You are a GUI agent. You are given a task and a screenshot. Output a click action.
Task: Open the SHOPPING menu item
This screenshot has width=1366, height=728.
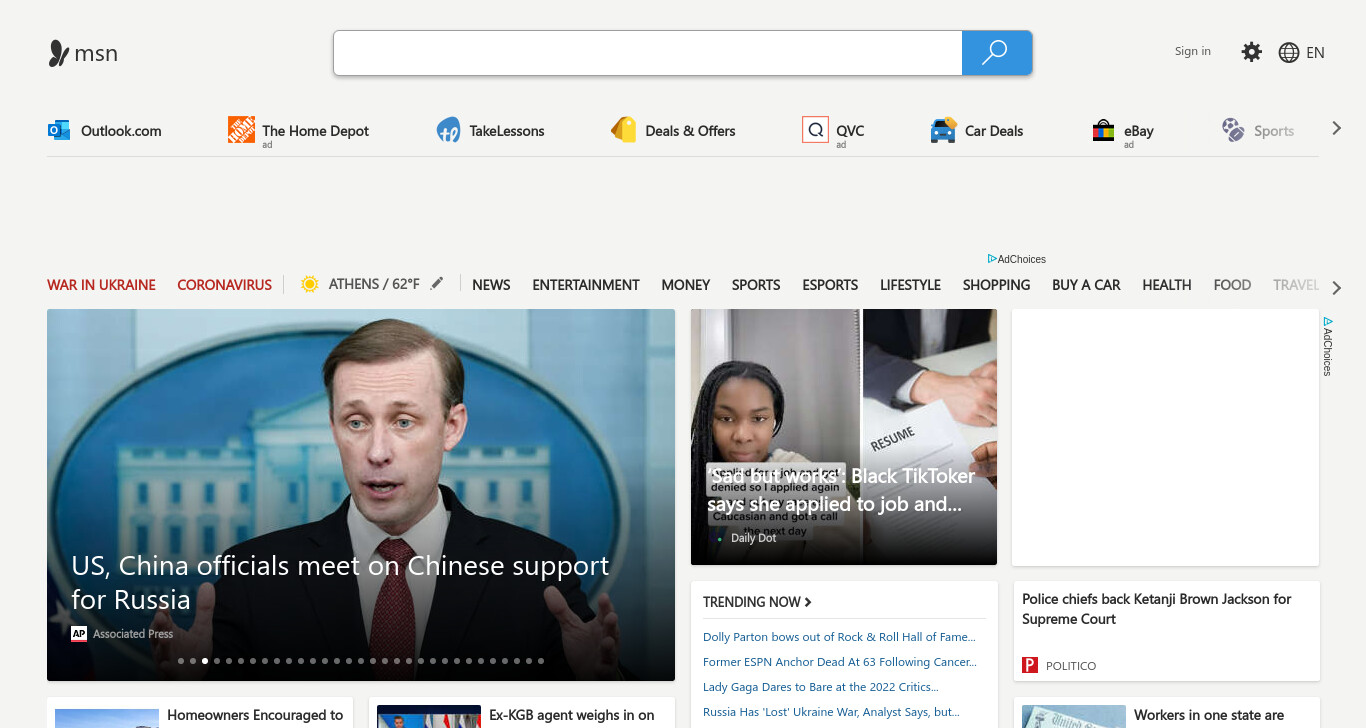[x=996, y=285]
